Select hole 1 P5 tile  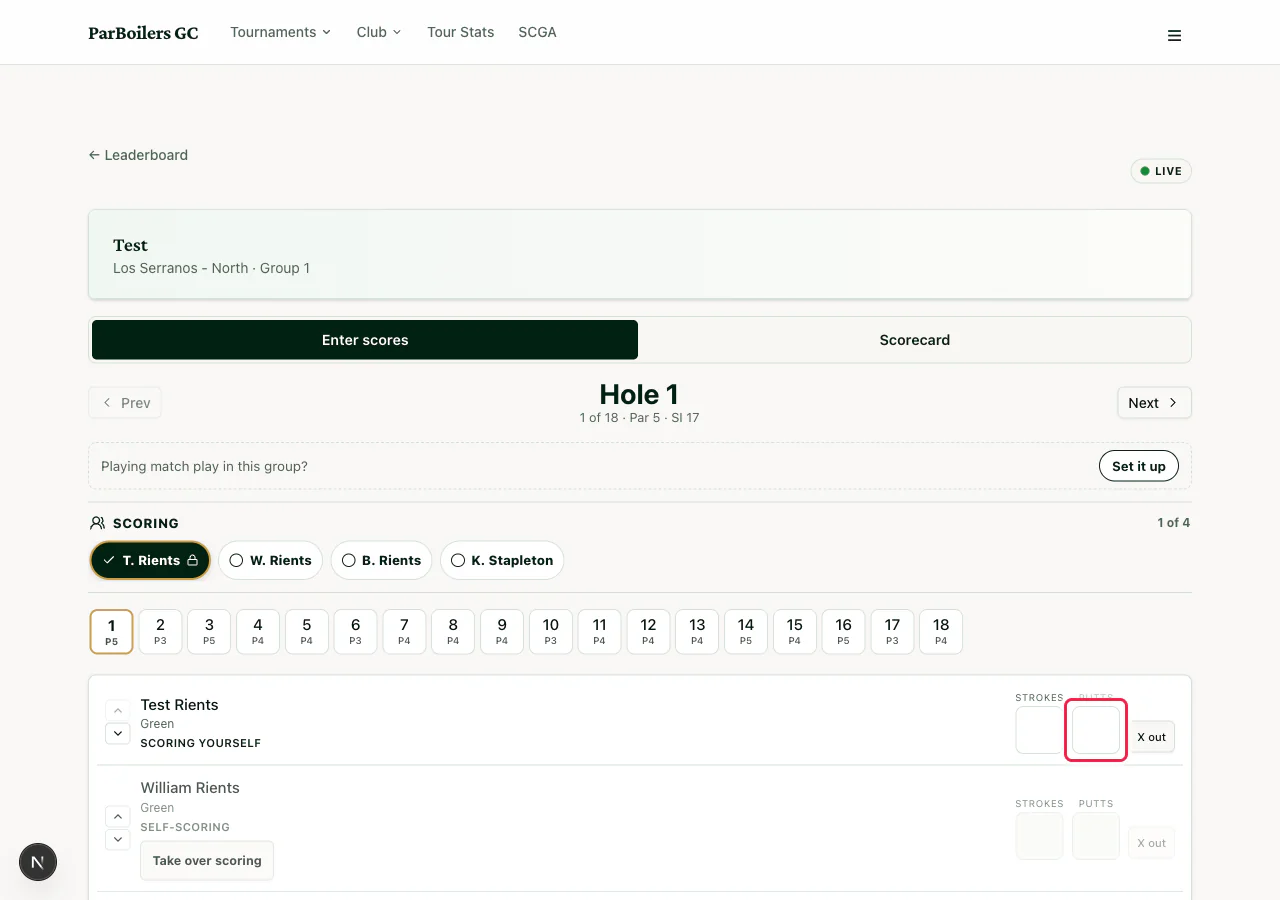coord(111,632)
